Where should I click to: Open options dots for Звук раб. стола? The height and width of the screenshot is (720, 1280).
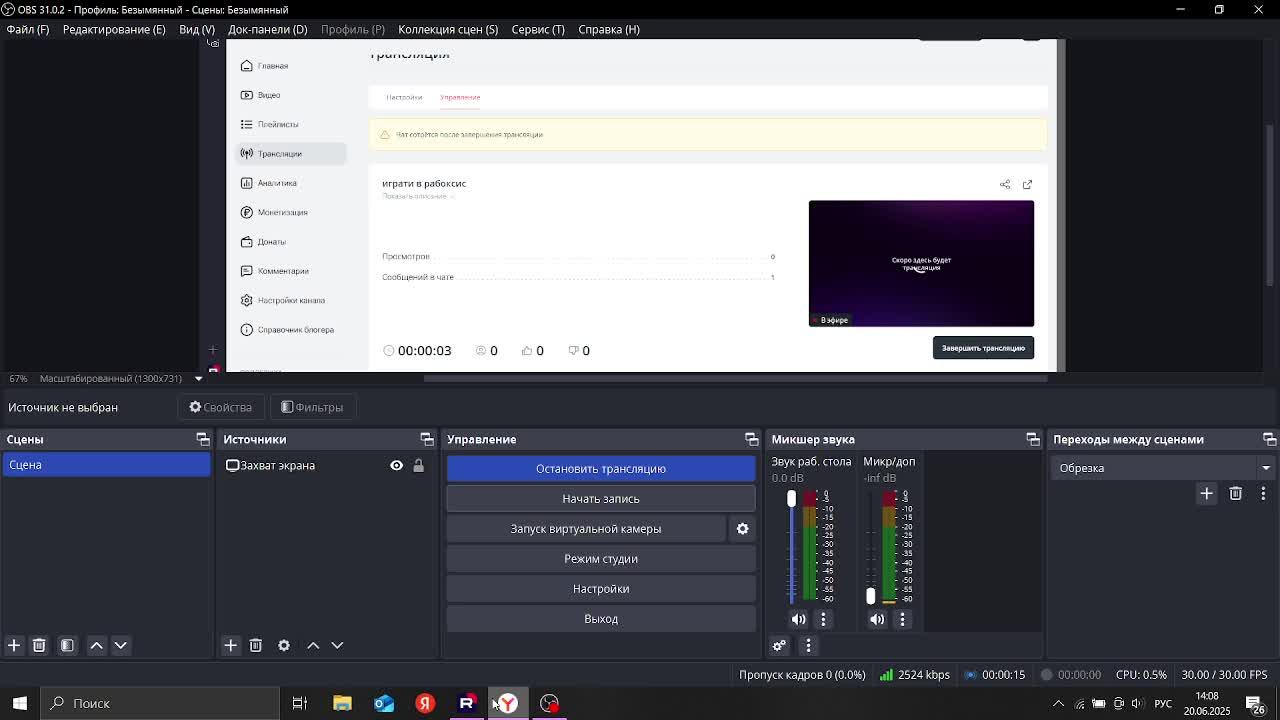823,619
